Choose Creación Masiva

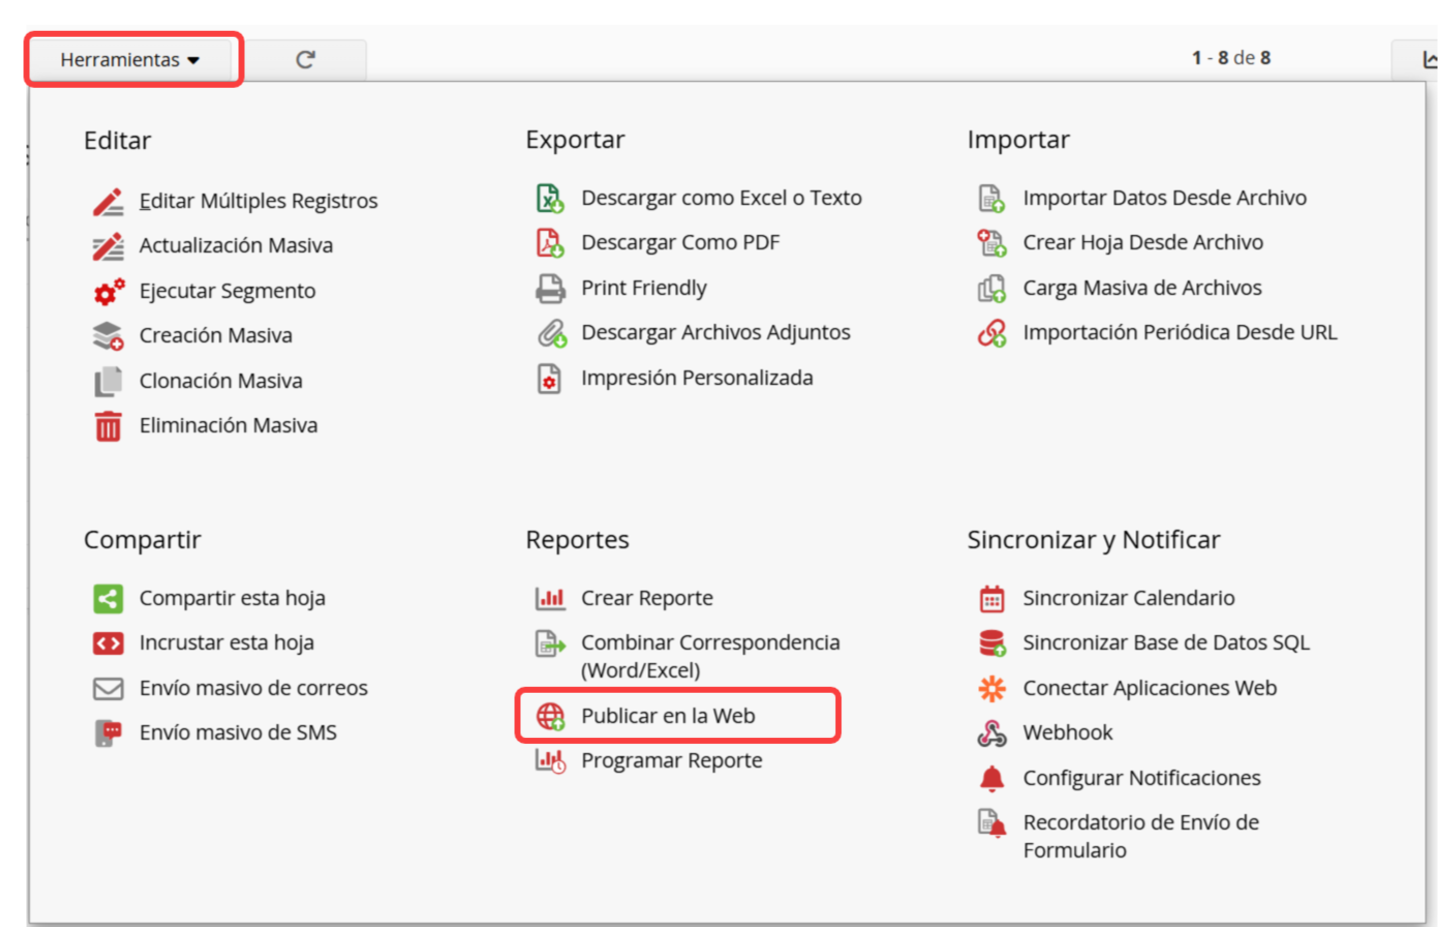click(216, 336)
